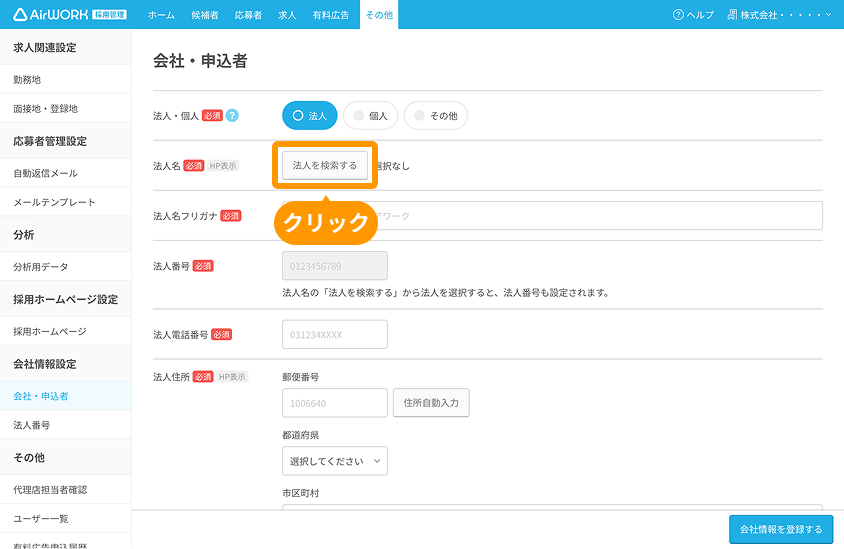The height and width of the screenshot is (549, 844).
Task: Open 分析用データ in the sidebar
Action: click(66, 267)
